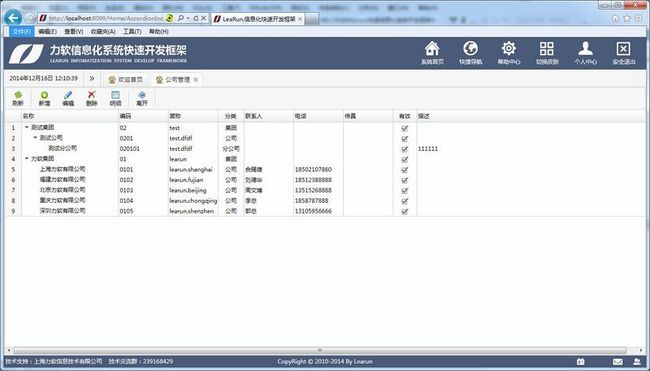This screenshot has width=650, height=371.
Task: Click mail envelope icon in footer
Action: point(617,362)
